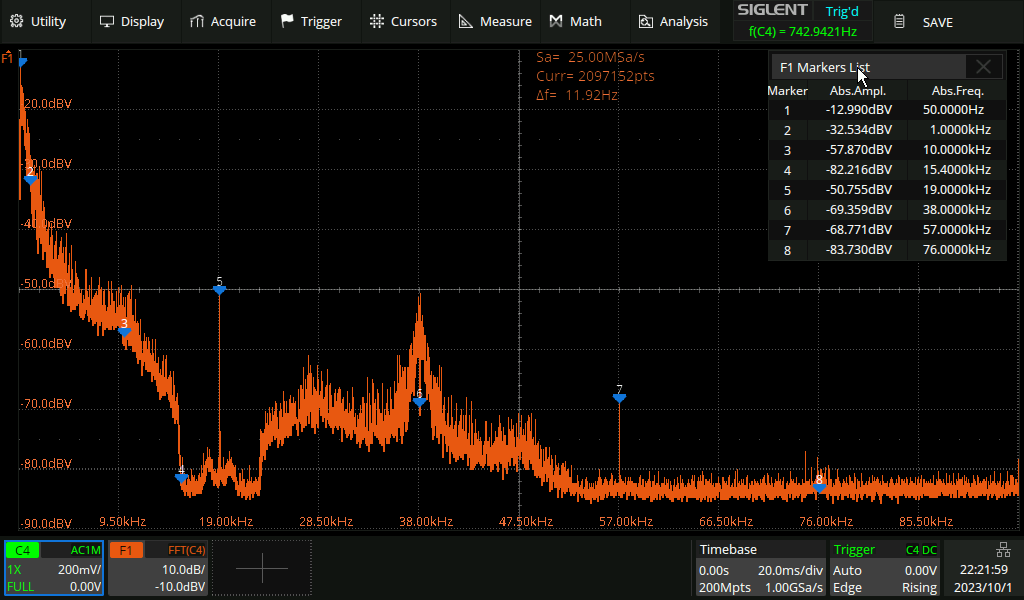Open the Timebase settings panel
This screenshot has height=600, width=1024.
[x=760, y=568]
